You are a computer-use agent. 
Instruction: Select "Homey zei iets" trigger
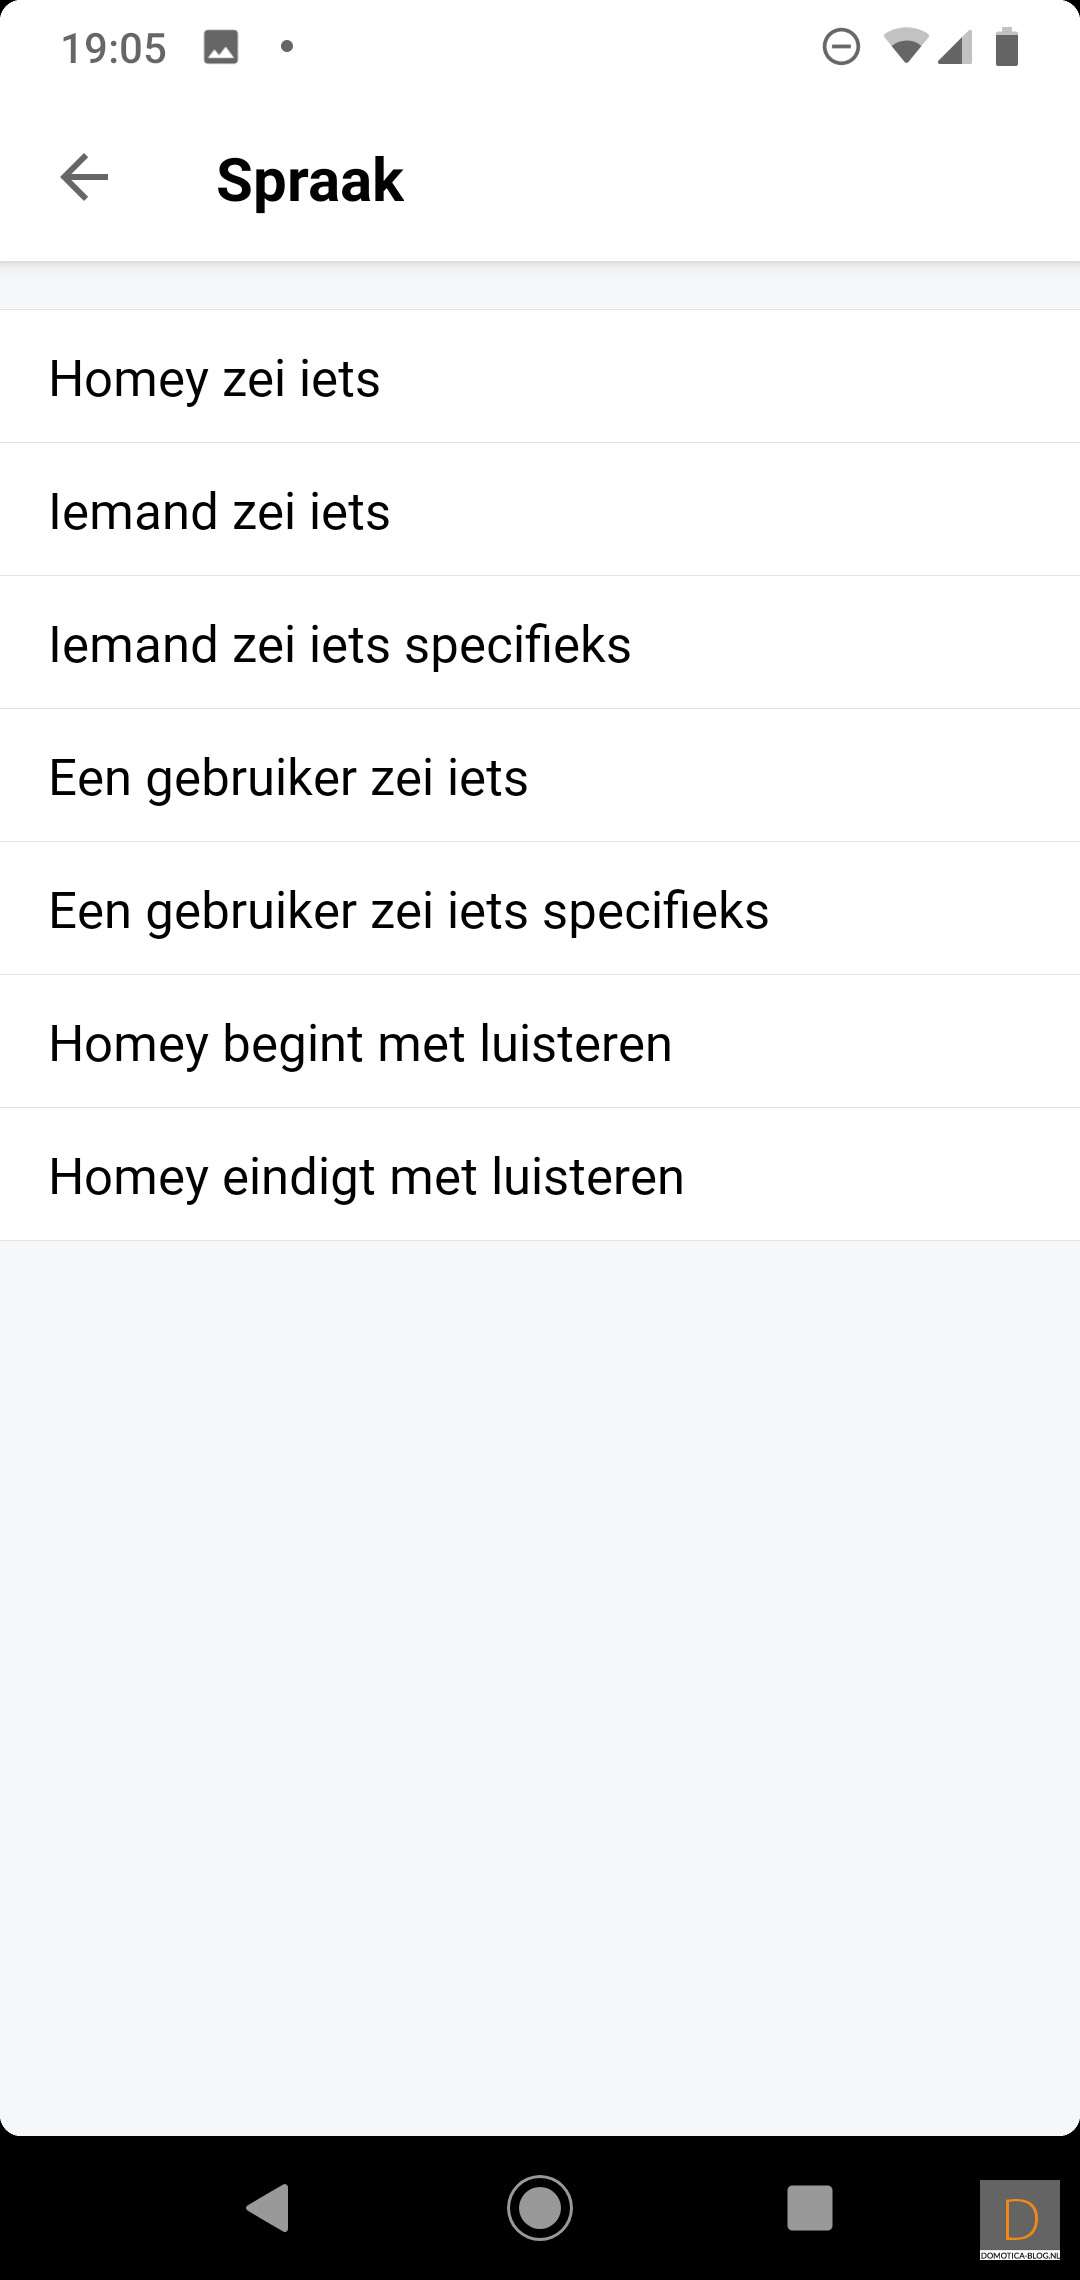click(x=540, y=377)
